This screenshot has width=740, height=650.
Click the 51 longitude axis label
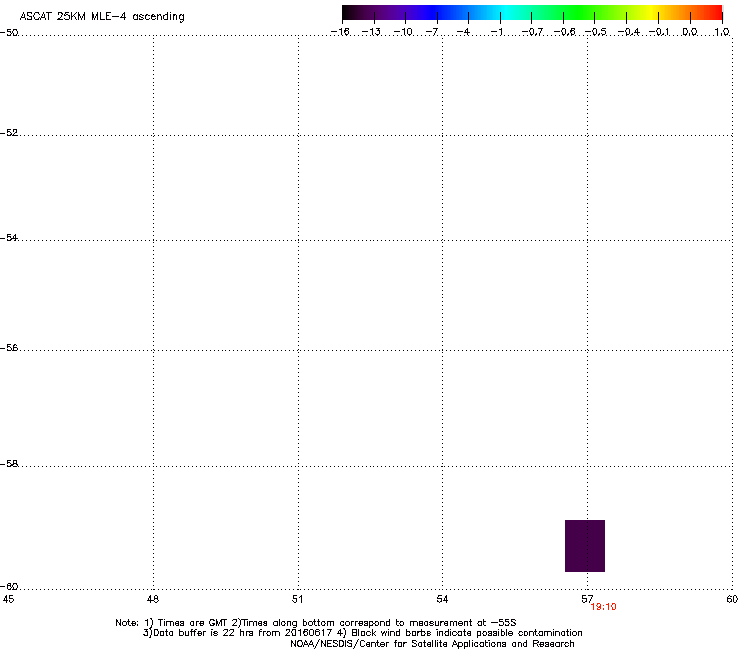coord(297,599)
